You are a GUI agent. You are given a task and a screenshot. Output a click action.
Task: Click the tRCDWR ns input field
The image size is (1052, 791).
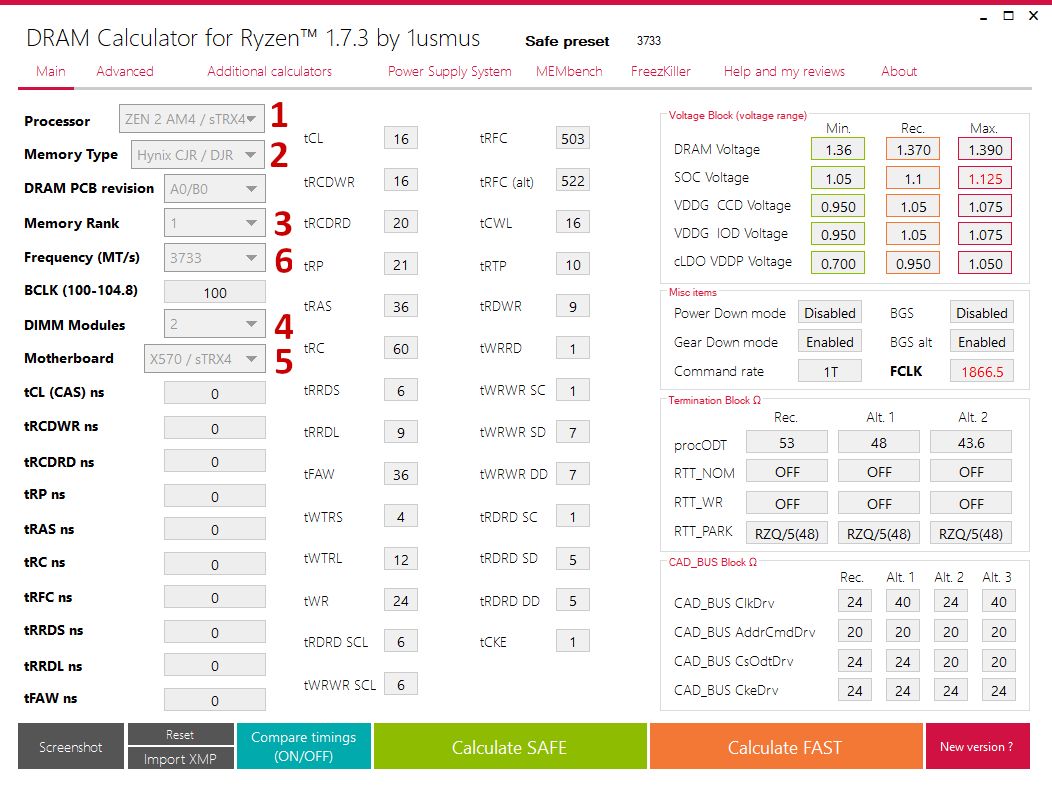(x=215, y=428)
